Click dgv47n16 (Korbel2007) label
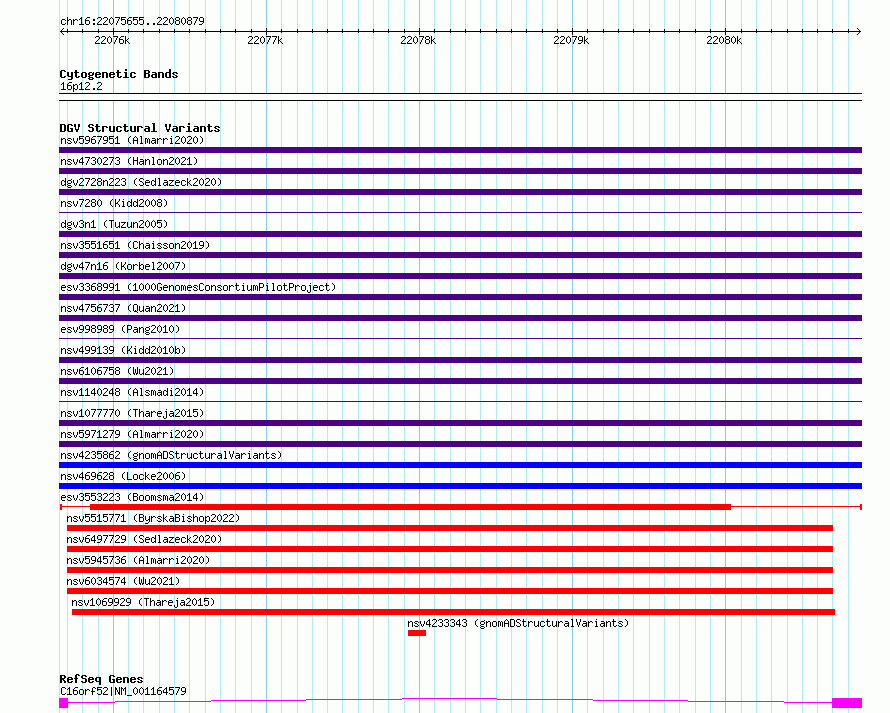The height and width of the screenshot is (713, 890). coord(123,266)
